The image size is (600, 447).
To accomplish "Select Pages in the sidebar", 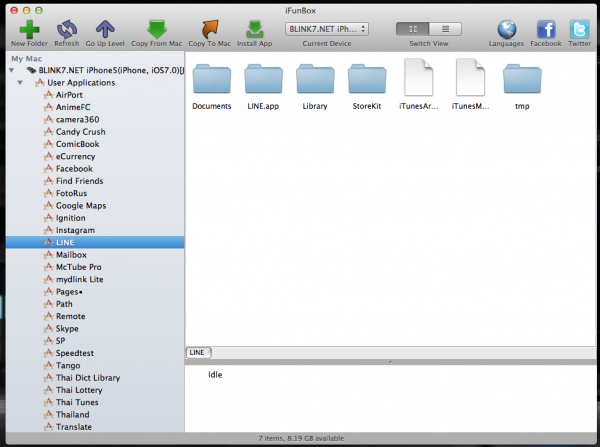I will click(95, 292).
